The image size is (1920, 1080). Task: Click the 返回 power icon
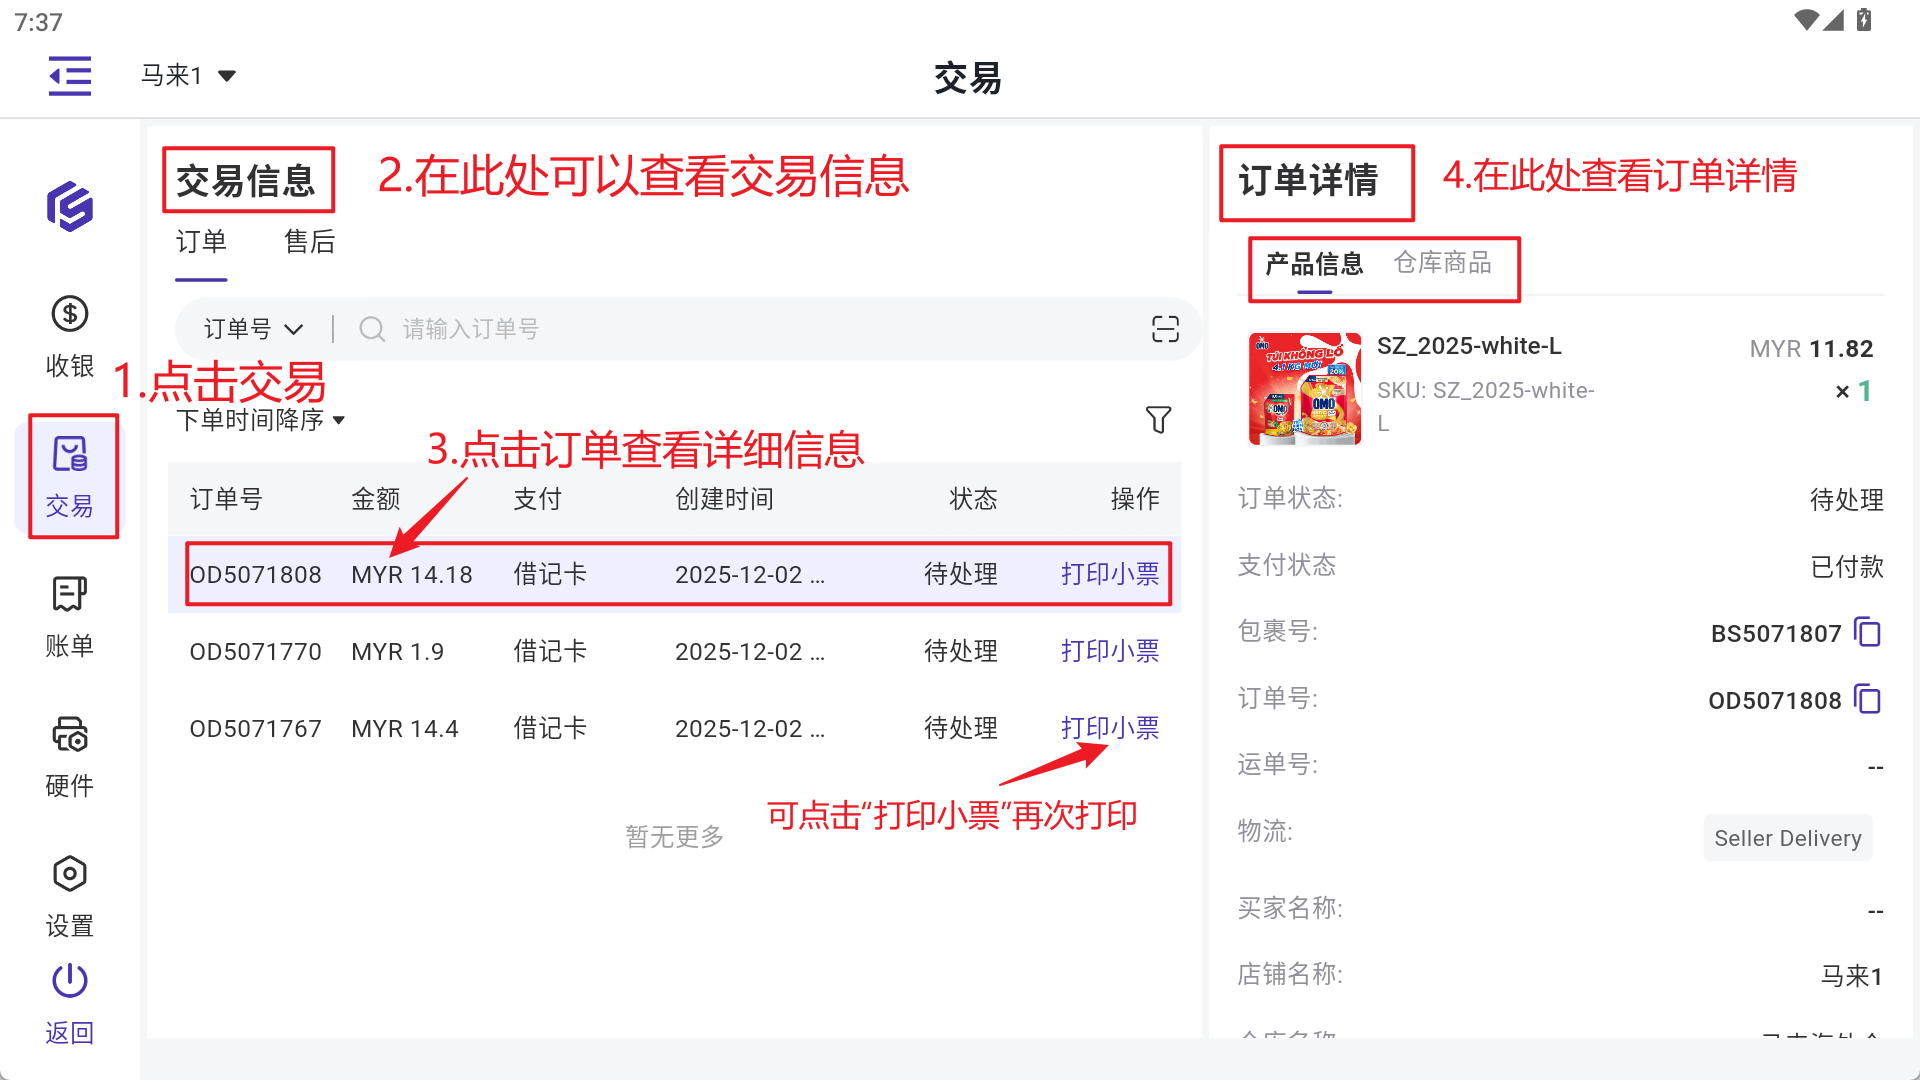point(69,982)
